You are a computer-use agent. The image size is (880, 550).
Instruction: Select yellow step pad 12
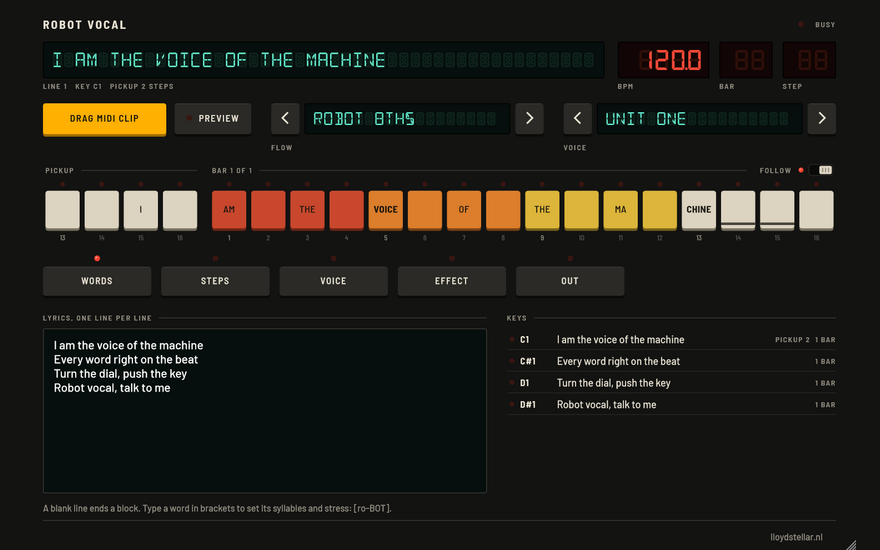(x=659, y=210)
